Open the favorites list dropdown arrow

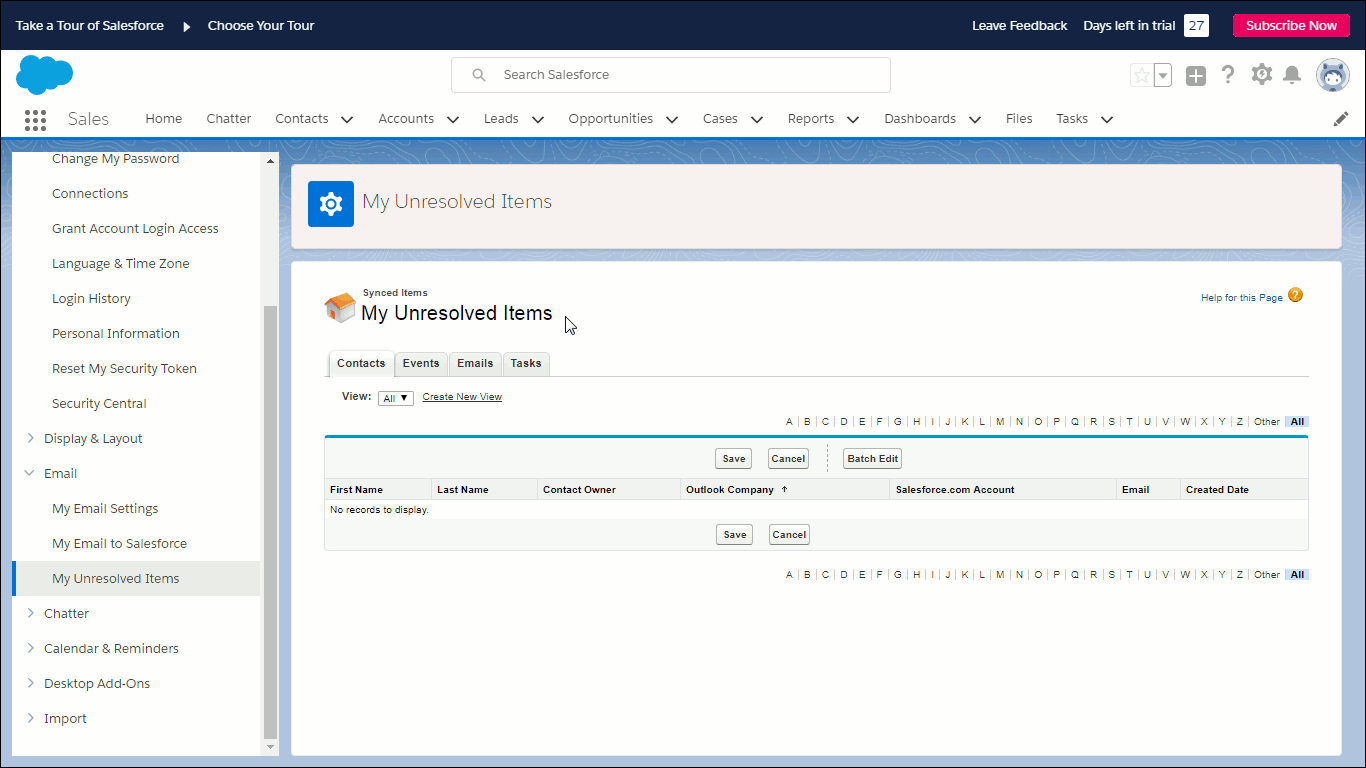1162,75
